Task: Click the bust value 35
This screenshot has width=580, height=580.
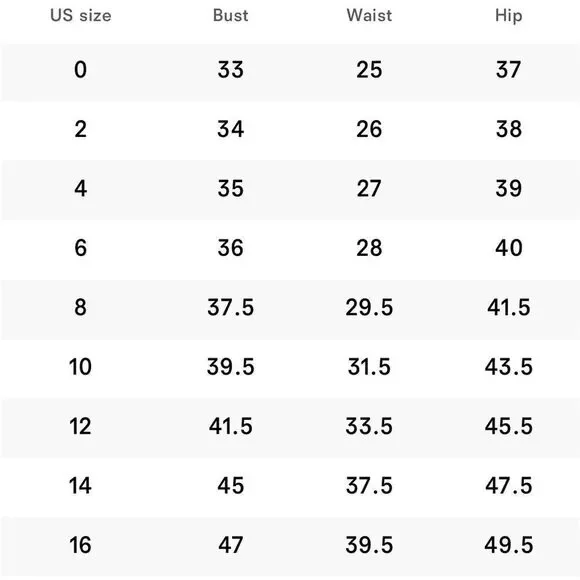Action: point(230,188)
